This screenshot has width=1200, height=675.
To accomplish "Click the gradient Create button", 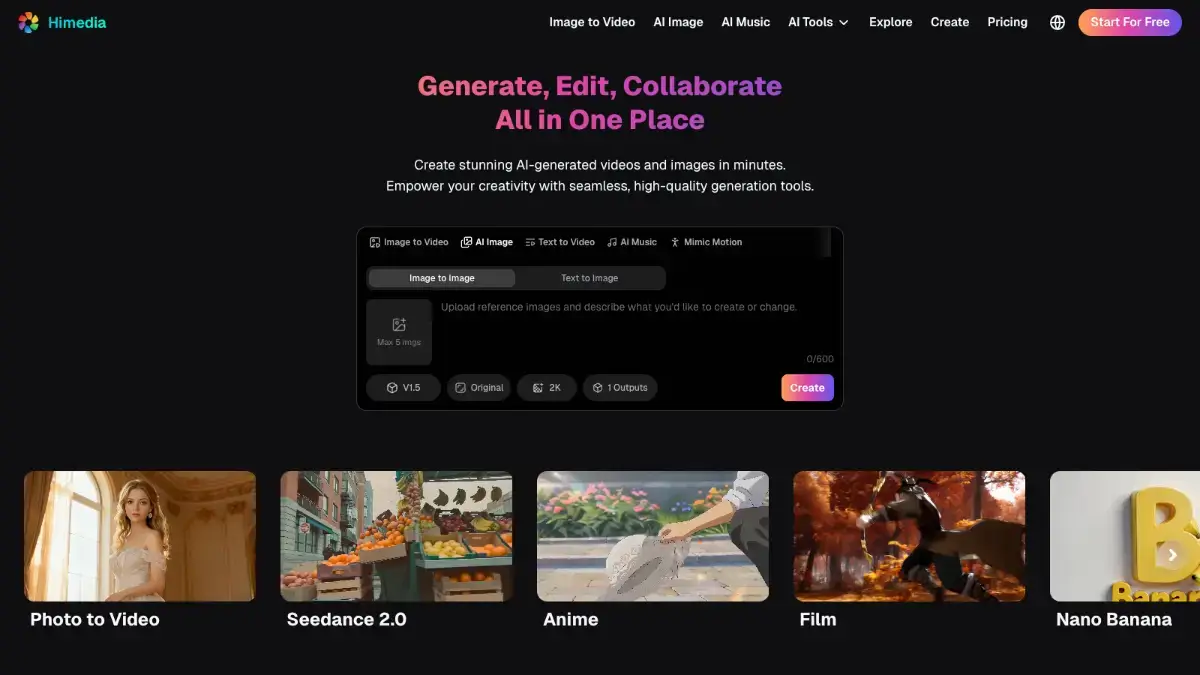I will 807,388.
